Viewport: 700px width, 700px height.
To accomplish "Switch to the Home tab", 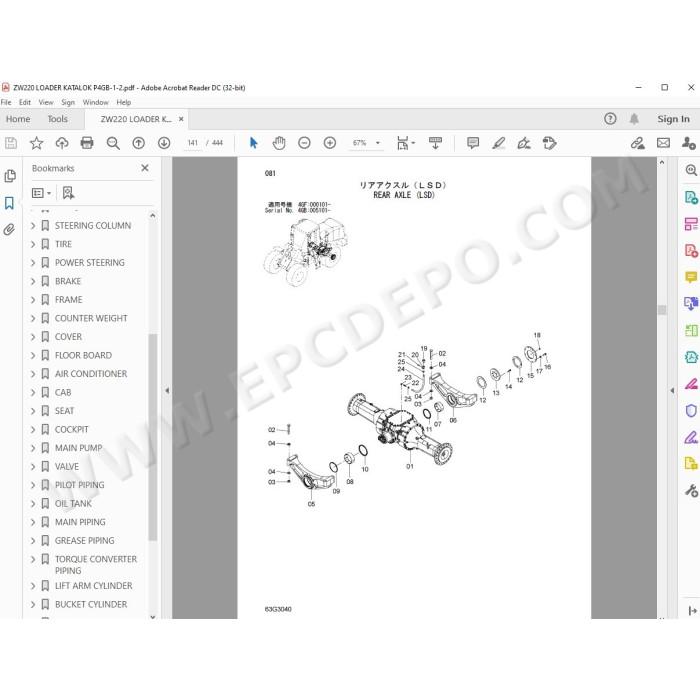I will pos(18,119).
